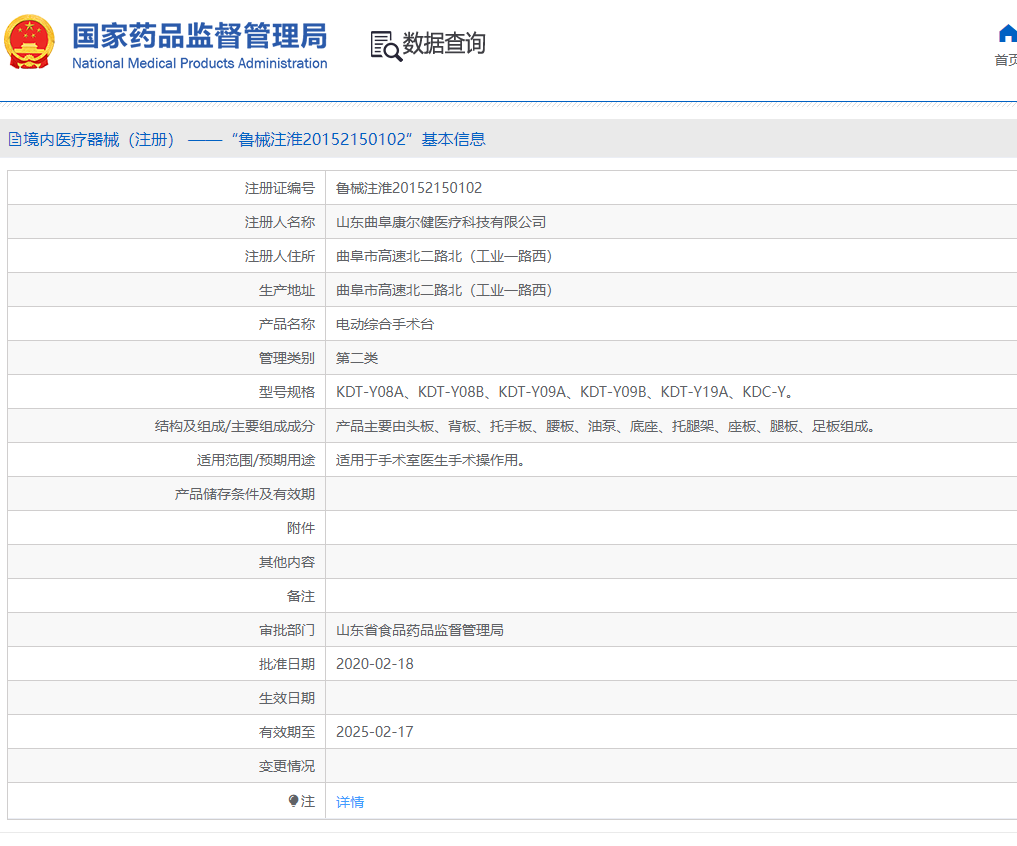This screenshot has width=1017, height=846.
Task: Click 山东曲阜康尔健医疗科技有限公司 value
Action: pos(441,222)
